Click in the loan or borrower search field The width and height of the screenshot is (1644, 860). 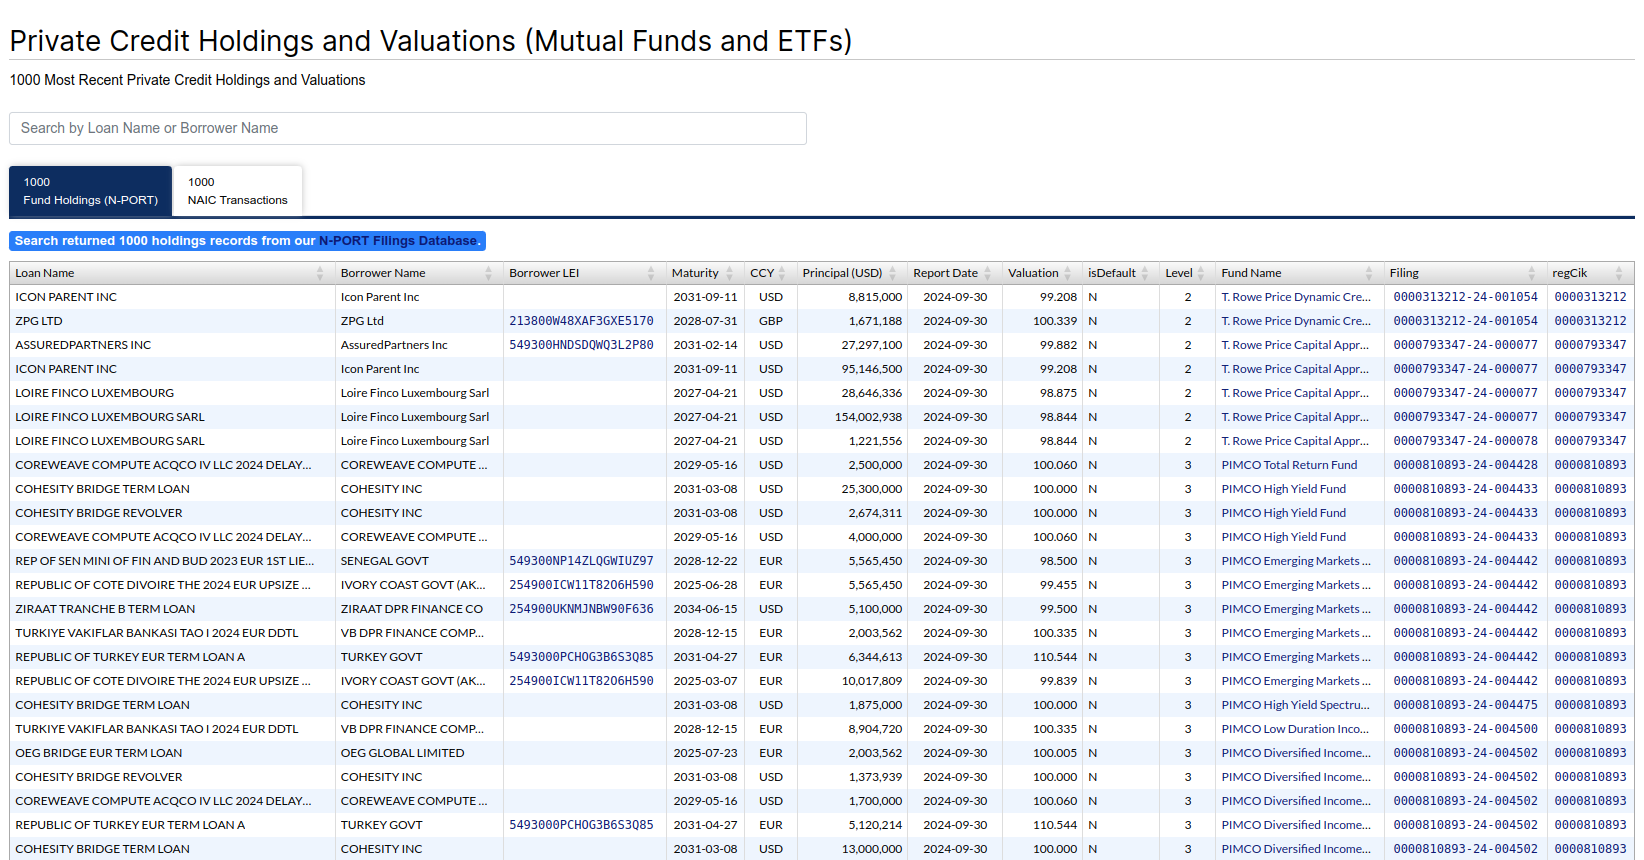point(408,128)
